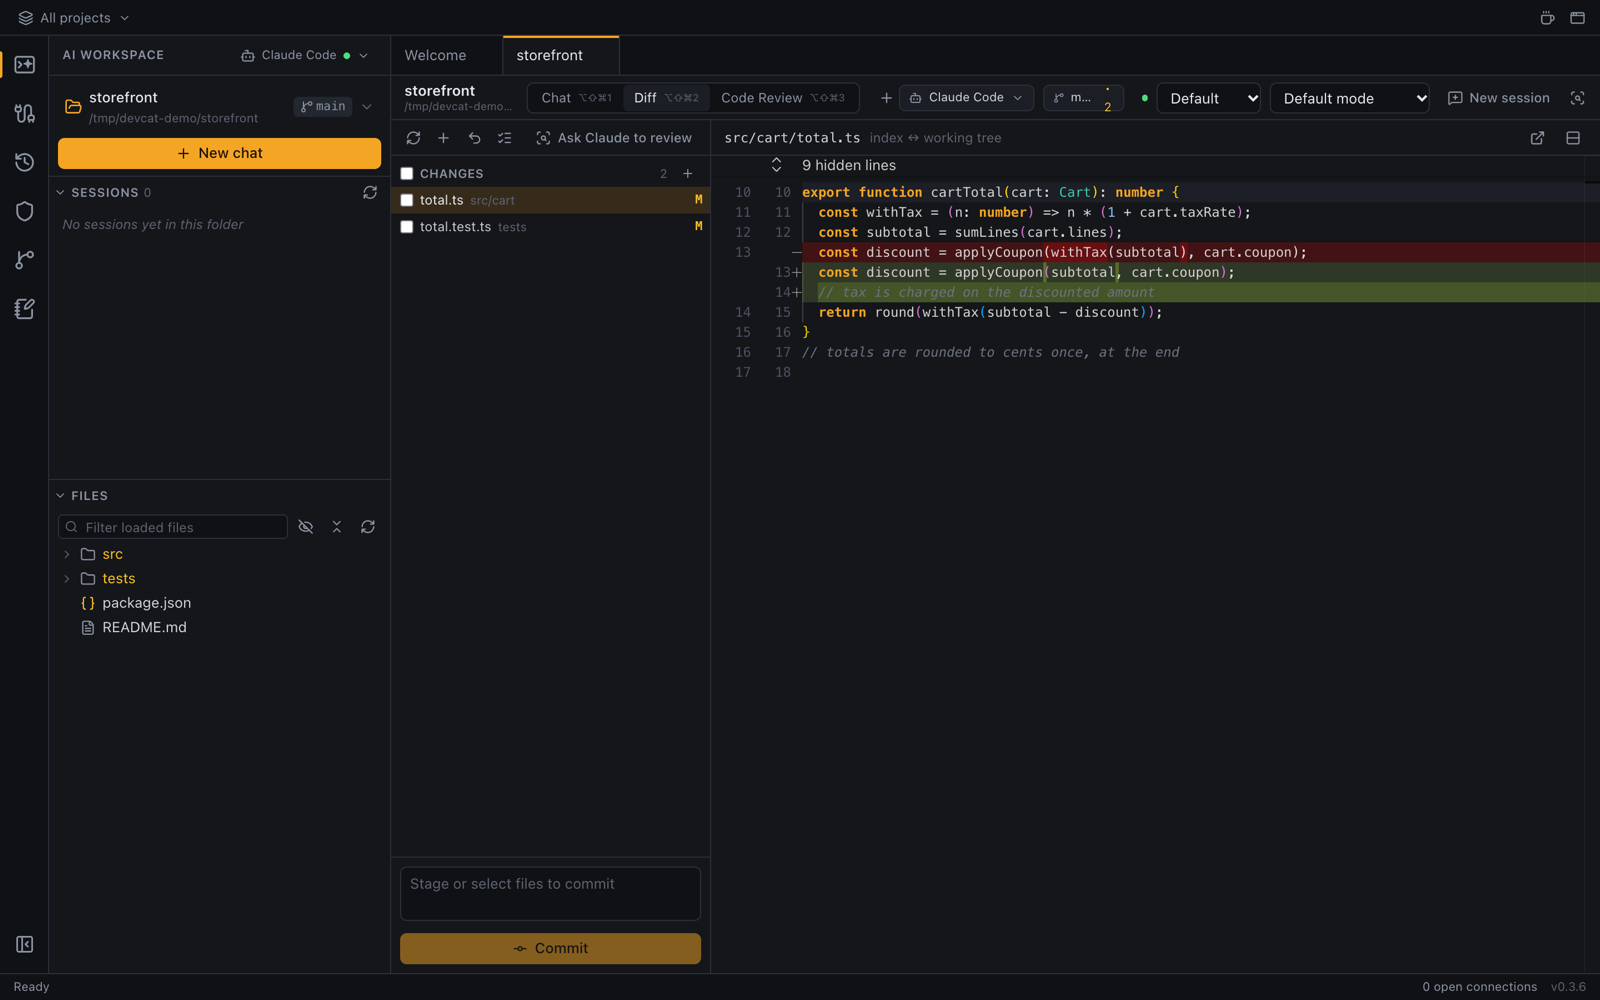Check the total.test.ts file checkbox
1600x1000 pixels.
pos(407,227)
